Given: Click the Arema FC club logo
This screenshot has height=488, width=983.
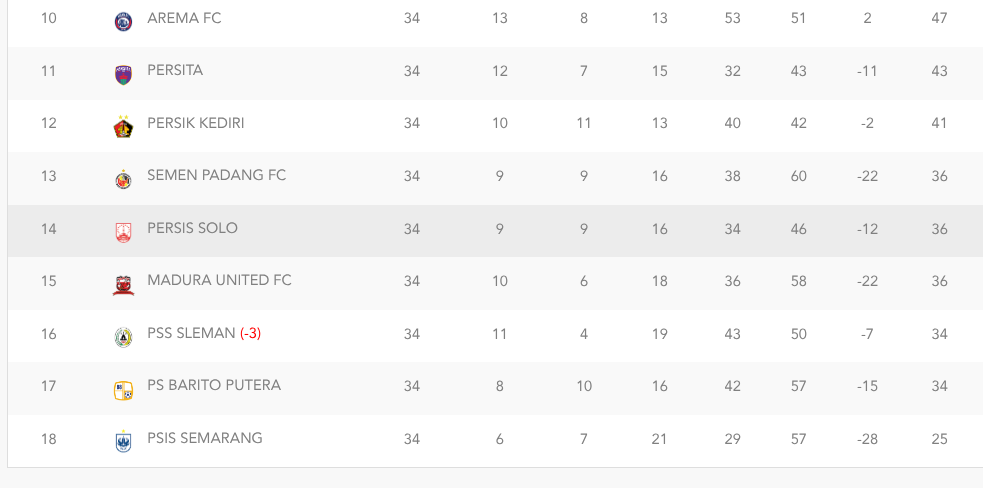Looking at the screenshot, I should 124,22.
